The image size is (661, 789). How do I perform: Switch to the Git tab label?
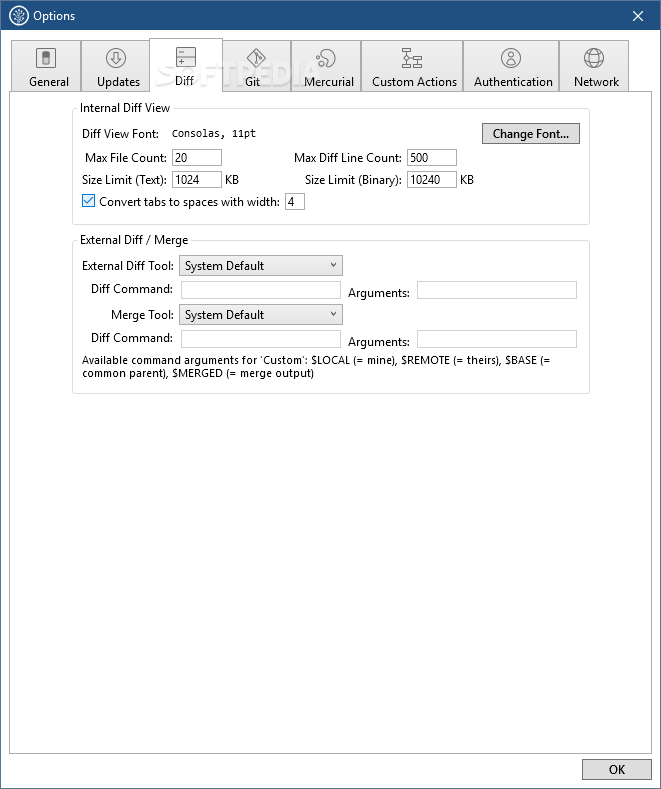click(x=253, y=82)
